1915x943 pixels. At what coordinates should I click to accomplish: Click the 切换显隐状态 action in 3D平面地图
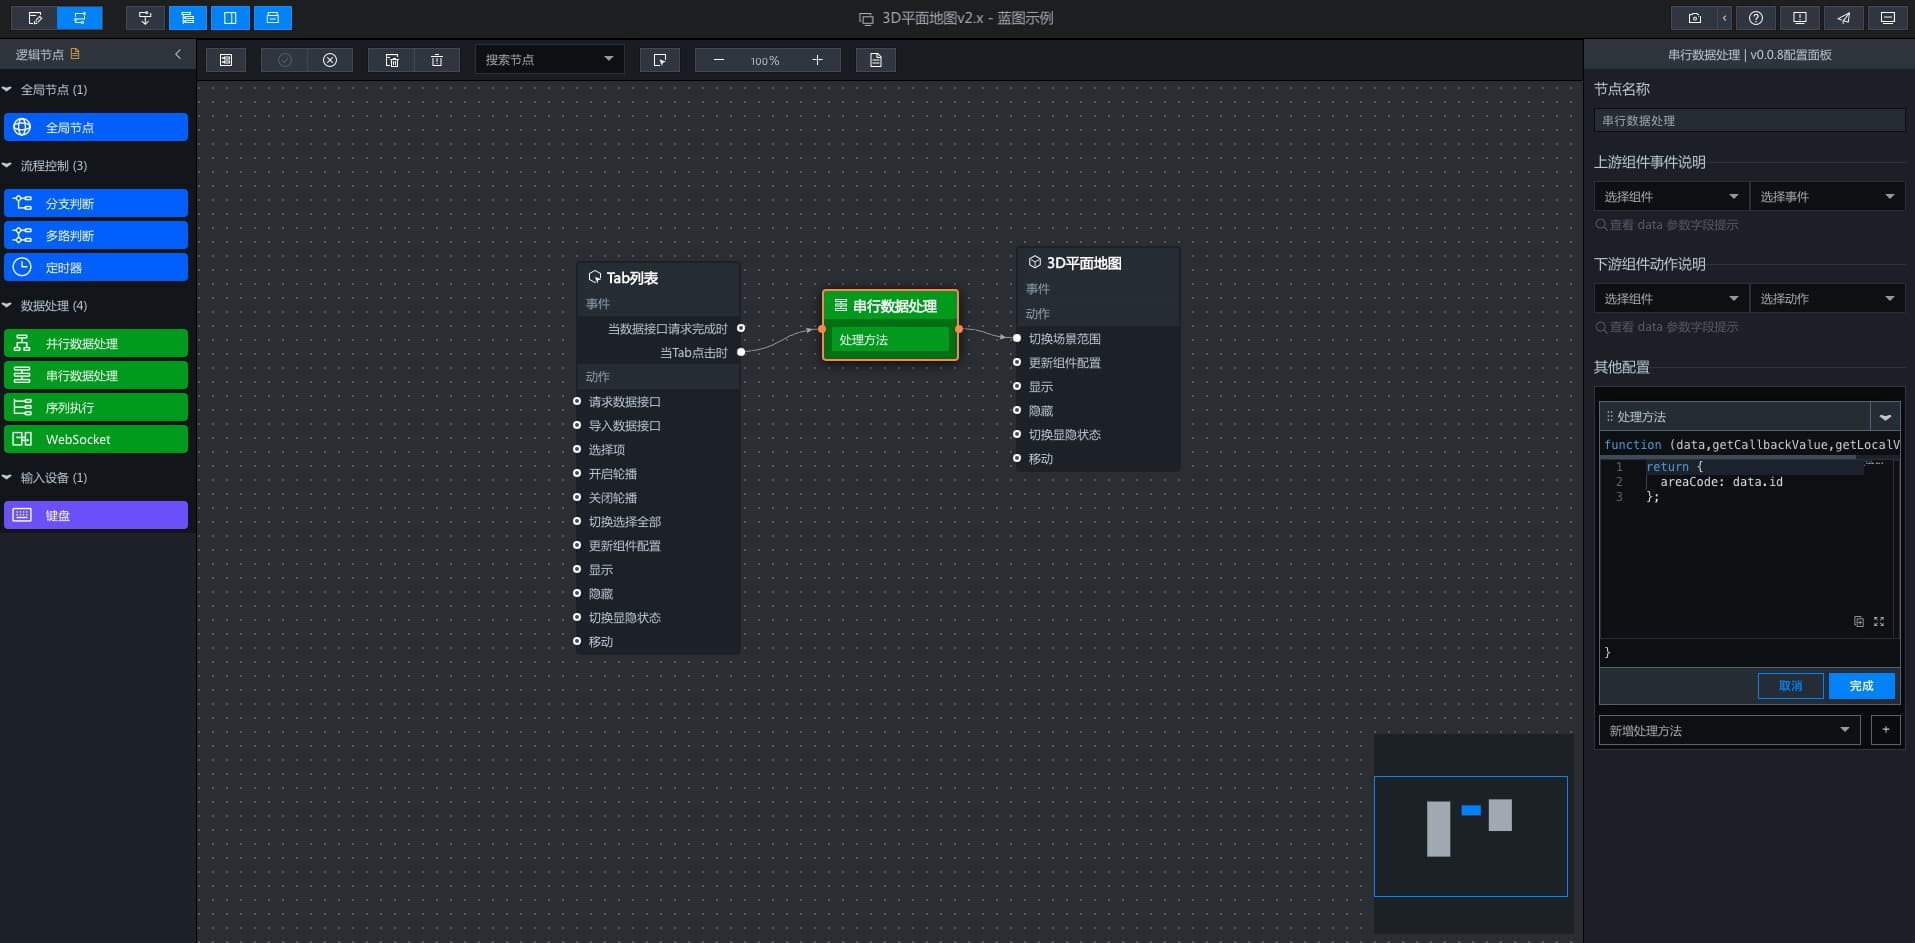click(1064, 434)
